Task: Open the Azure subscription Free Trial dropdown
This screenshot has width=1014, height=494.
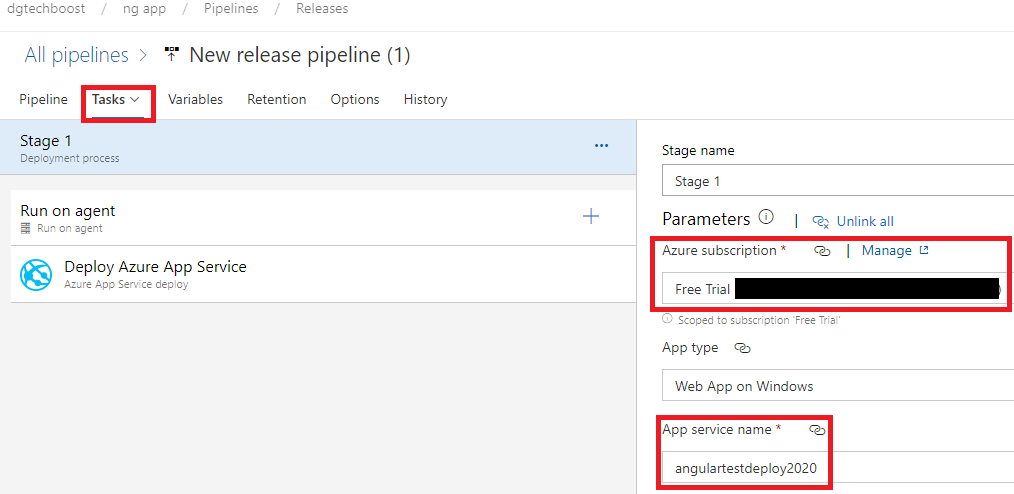Action: coord(836,289)
